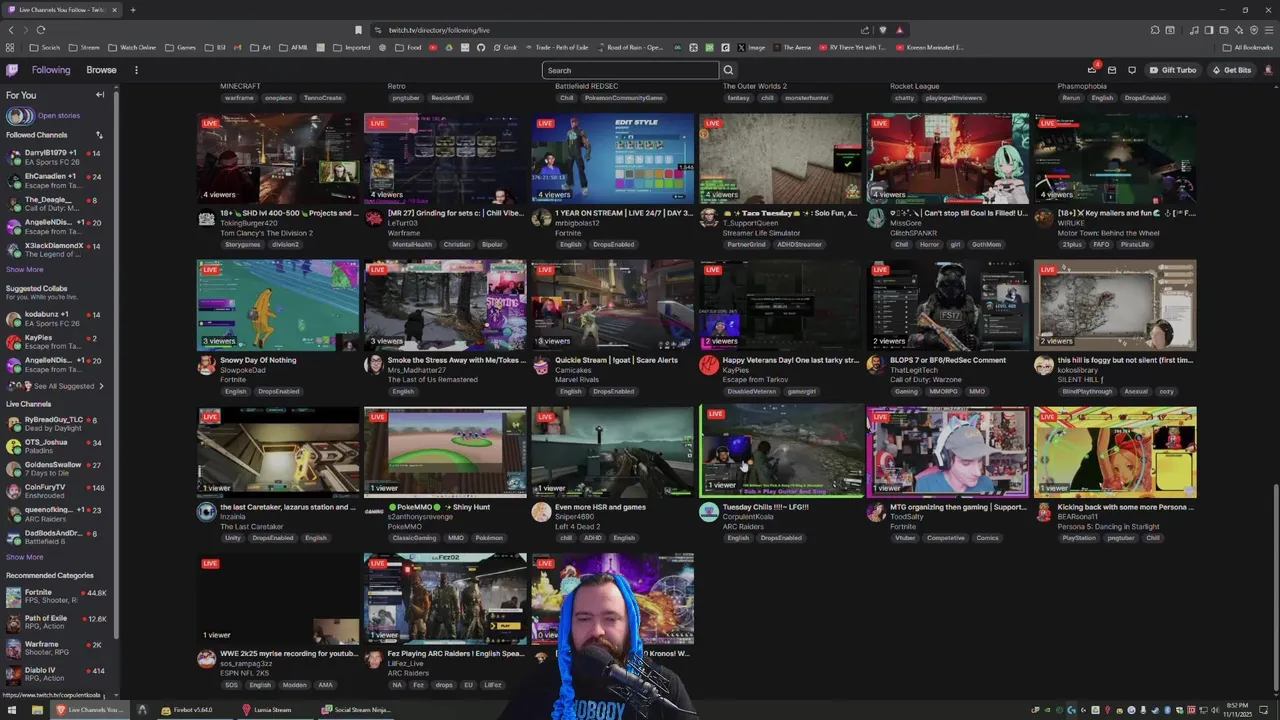Click the Twitch search field
The width and height of the screenshot is (1280, 720).
click(x=630, y=70)
